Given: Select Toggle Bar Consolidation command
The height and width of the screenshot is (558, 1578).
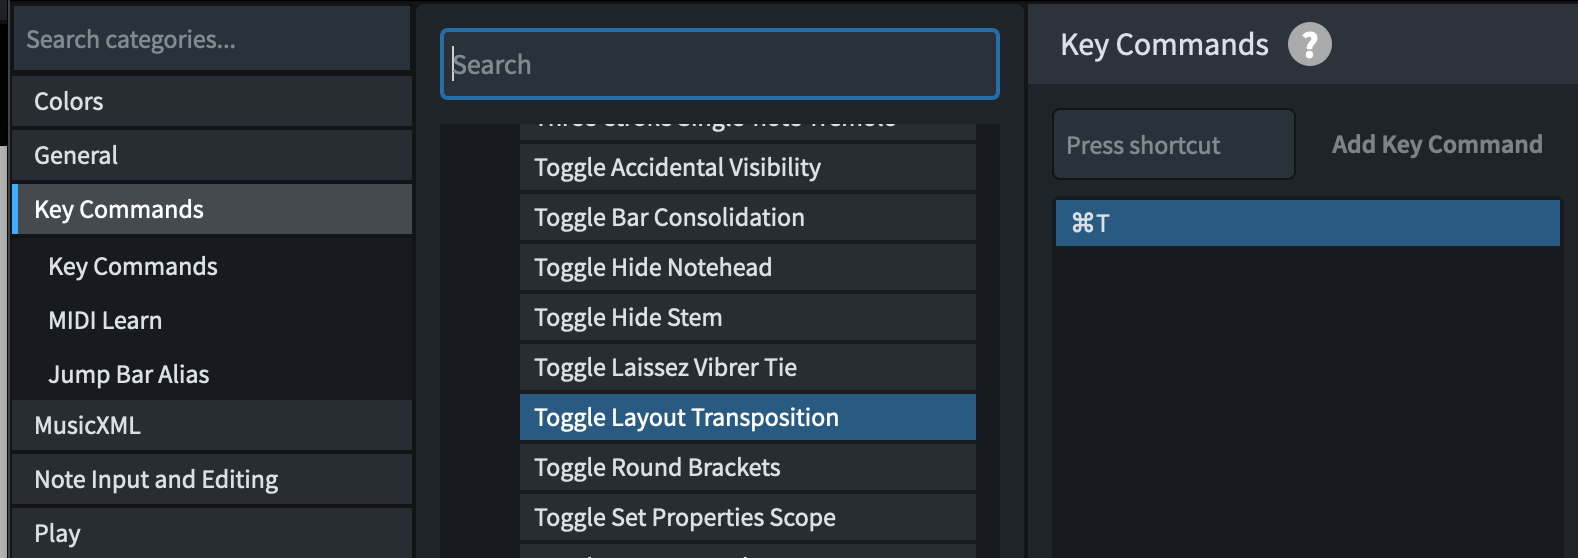Looking at the screenshot, I should 747,218.
